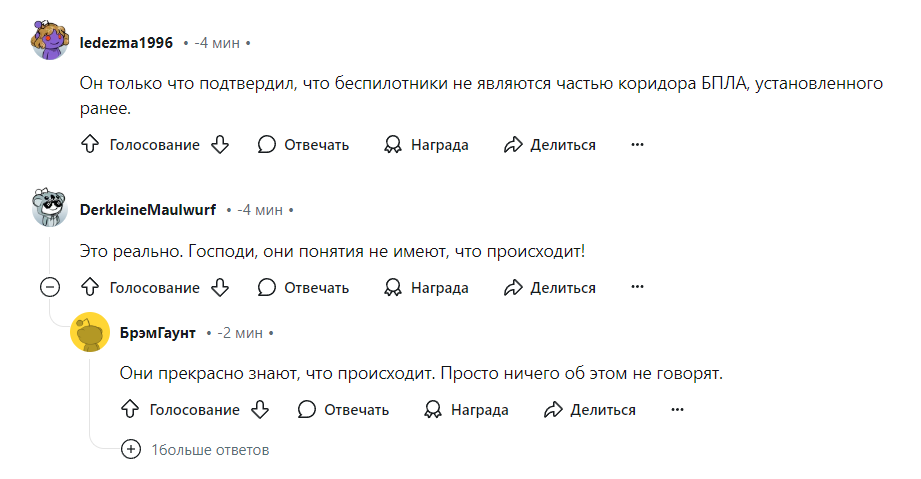Downvote ledezma1996's comment
This screenshot has width=921, height=479.
[x=220, y=144]
